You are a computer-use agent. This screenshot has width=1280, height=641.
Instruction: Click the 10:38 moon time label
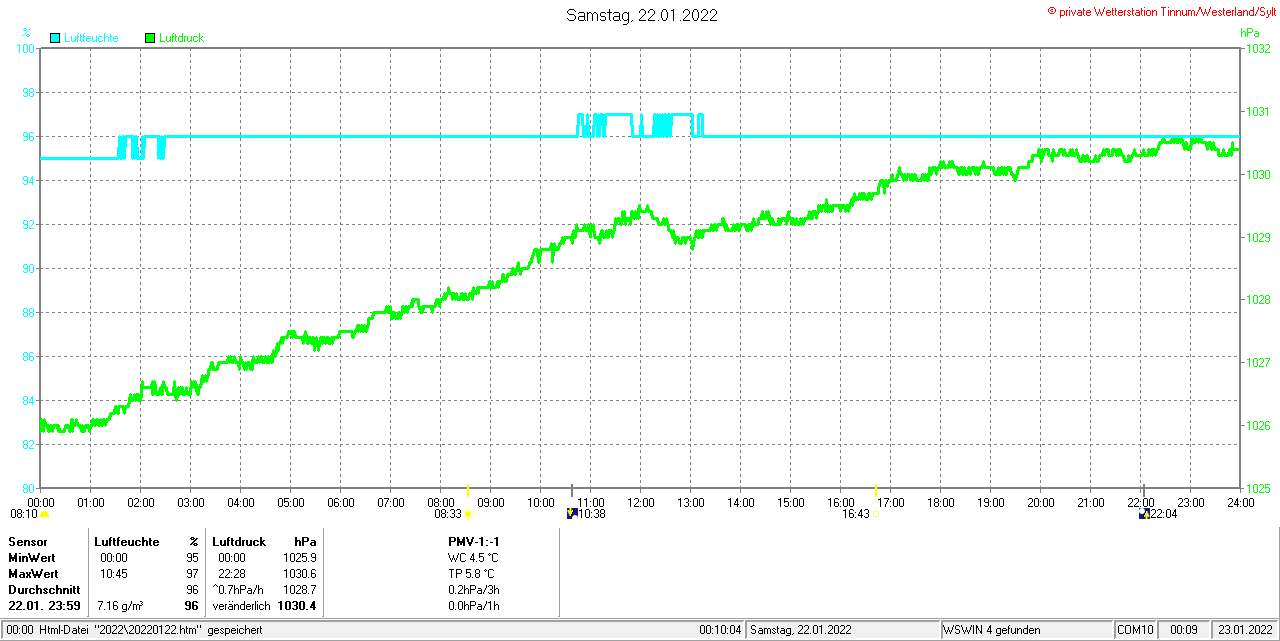click(x=592, y=514)
